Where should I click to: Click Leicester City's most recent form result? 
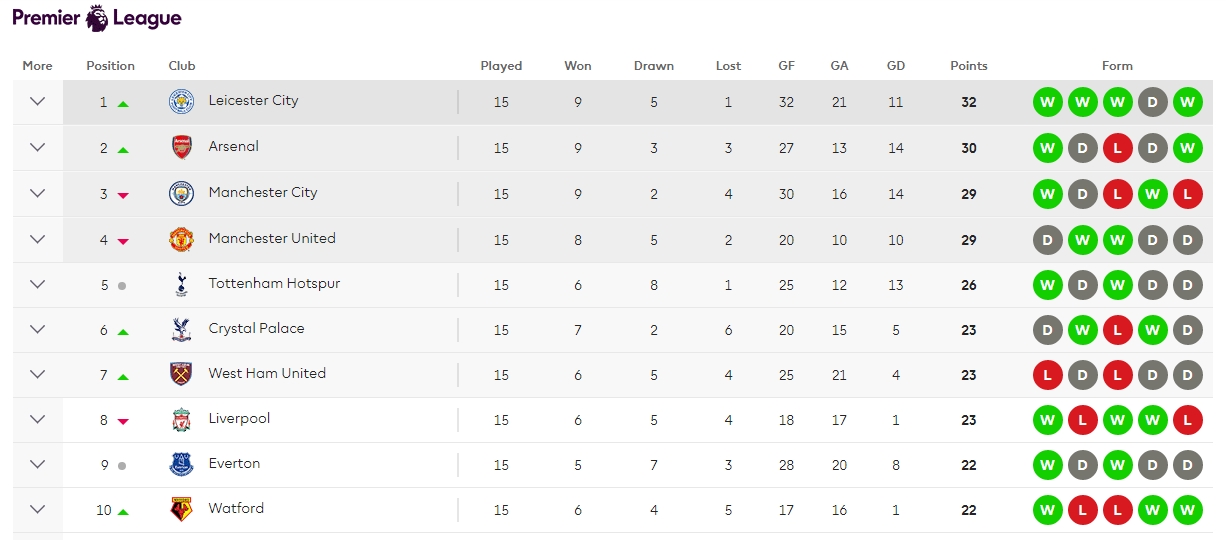point(1187,102)
